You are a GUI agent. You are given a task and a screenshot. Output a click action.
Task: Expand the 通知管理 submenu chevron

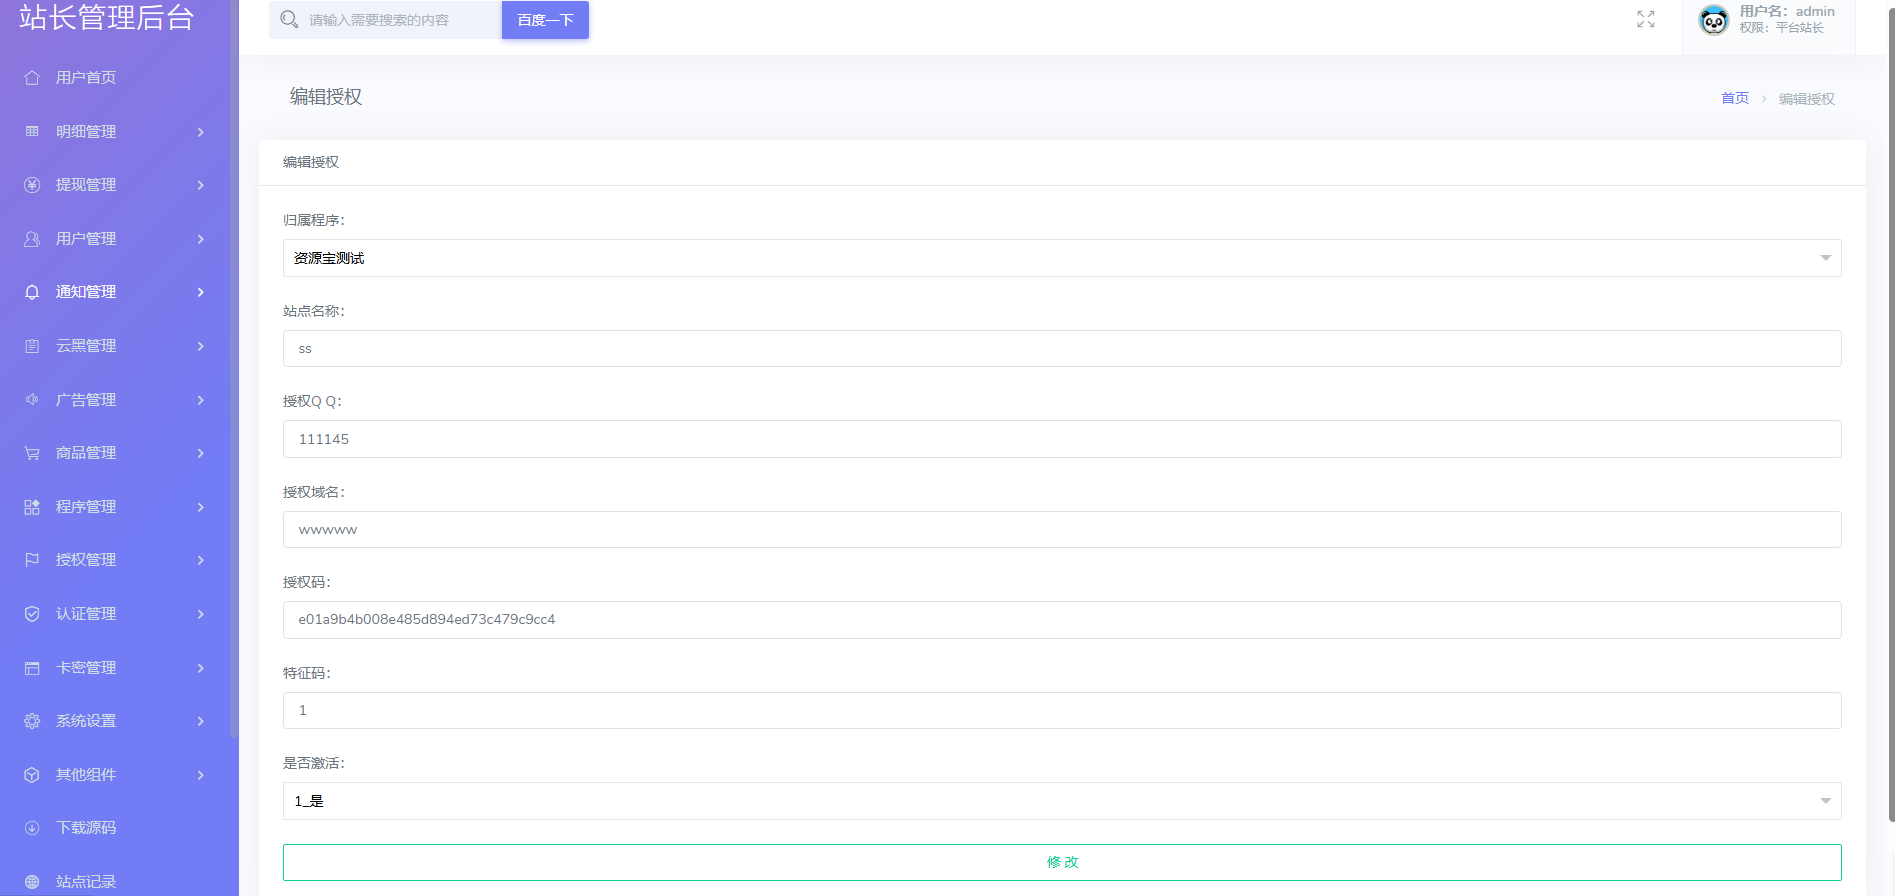pos(201,292)
